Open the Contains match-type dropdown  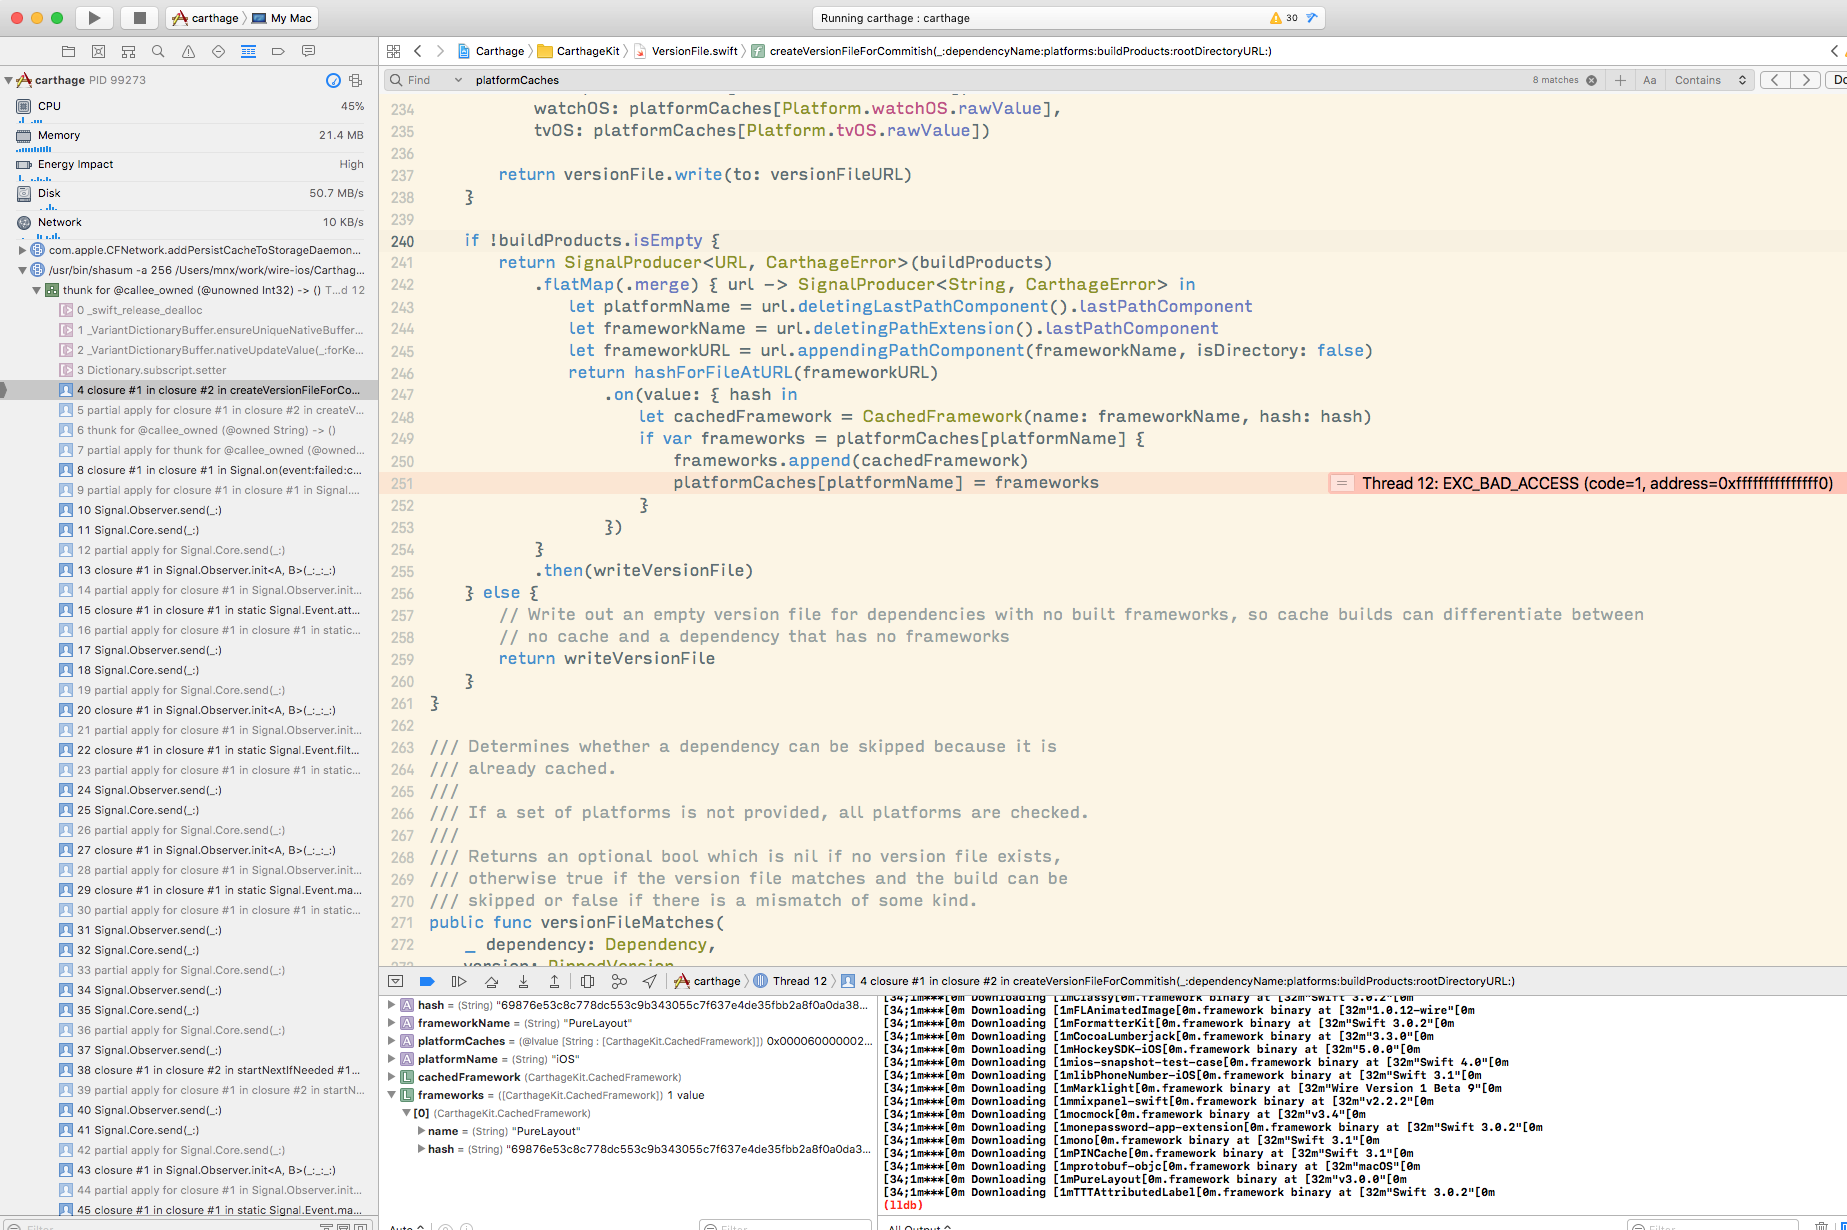(x=1710, y=80)
